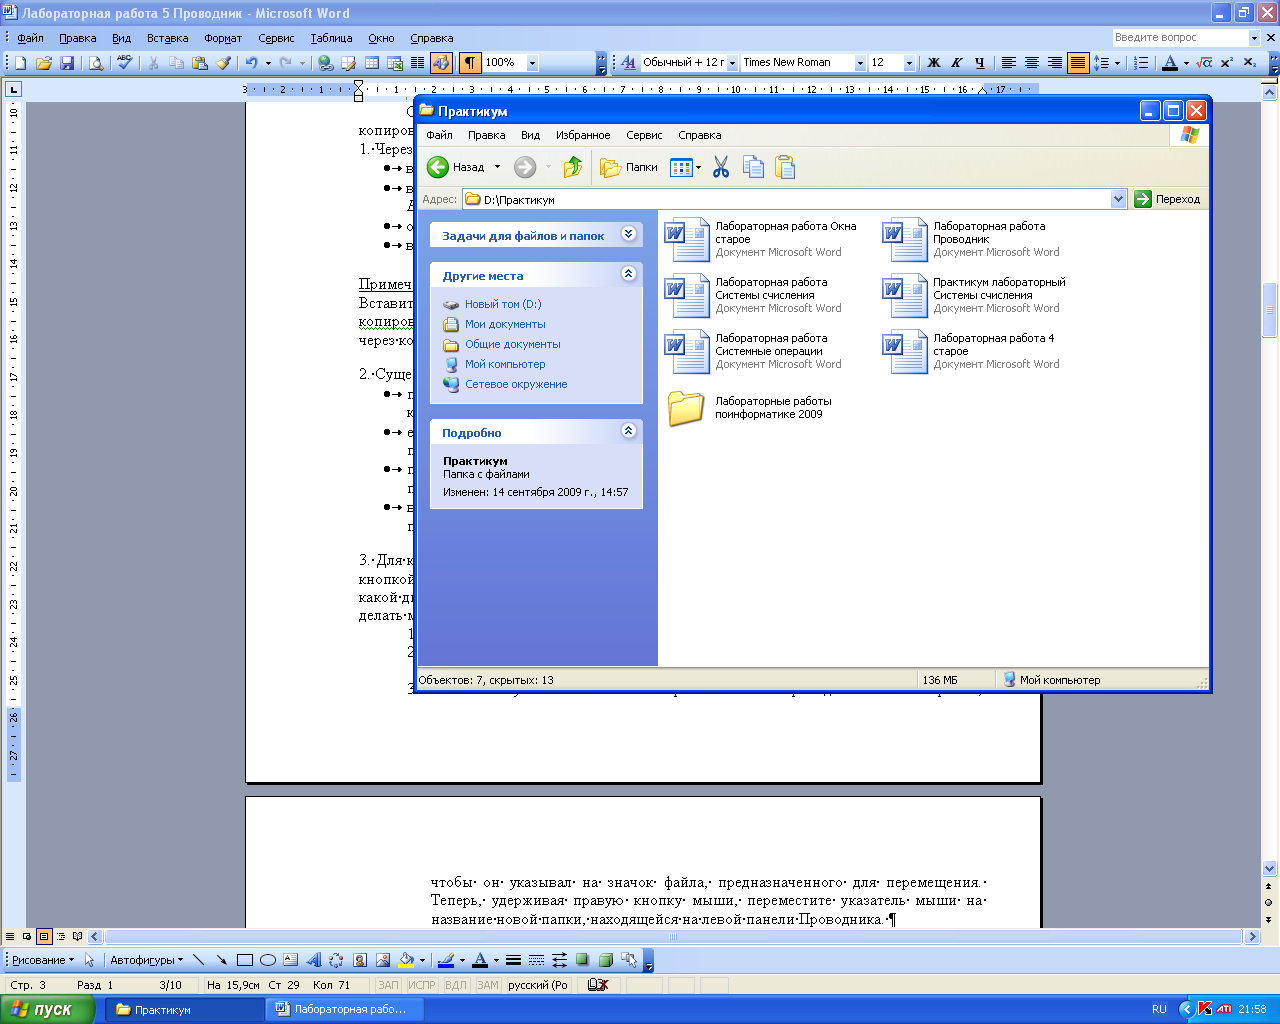Open Times New Roman font dropdown
The image size is (1280, 1024).
click(860, 63)
